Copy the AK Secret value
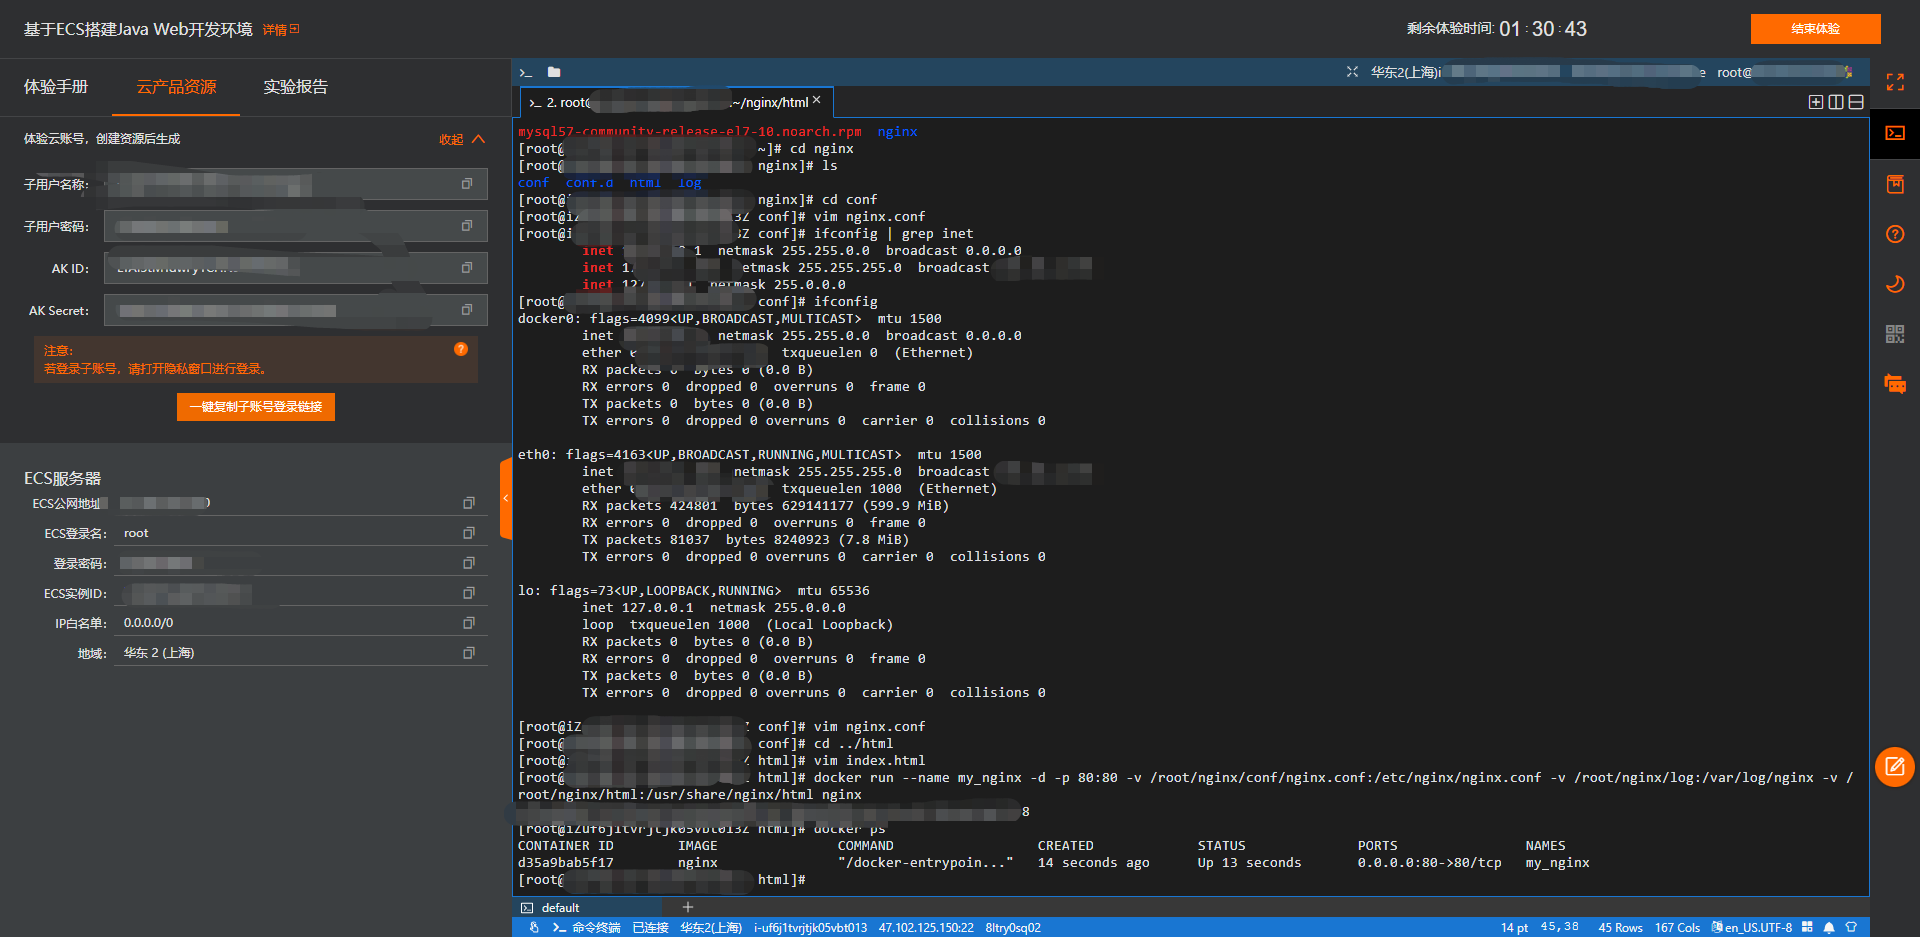This screenshot has width=1920, height=937. [x=467, y=310]
